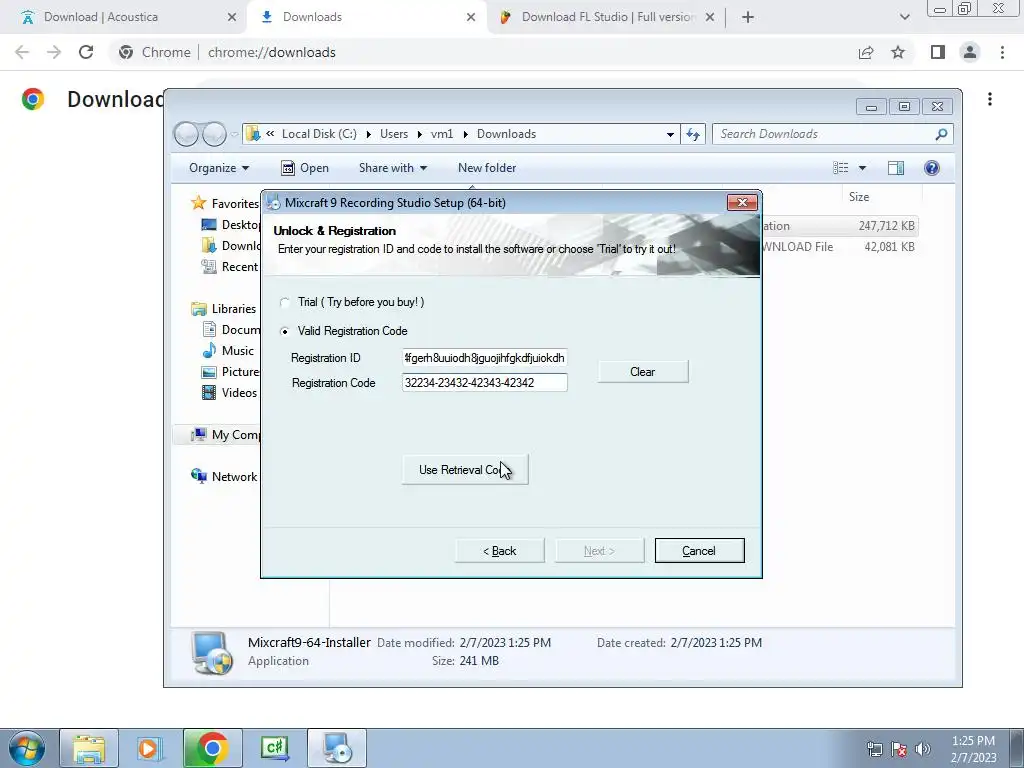Viewport: 1024px width, 768px height.
Task: Select Local Disk (C:) breadcrumb
Action: click(319, 134)
